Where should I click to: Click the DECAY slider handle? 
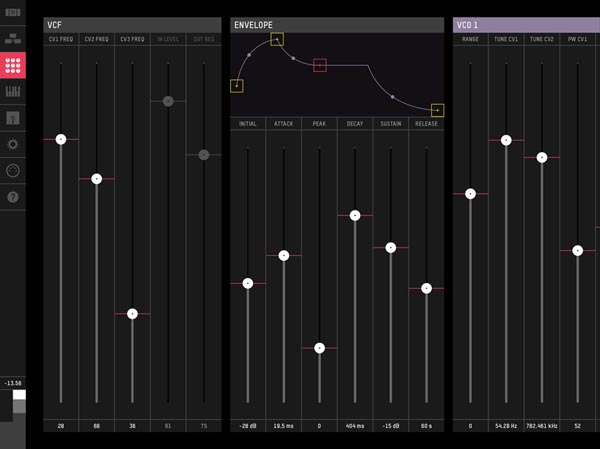tap(355, 216)
